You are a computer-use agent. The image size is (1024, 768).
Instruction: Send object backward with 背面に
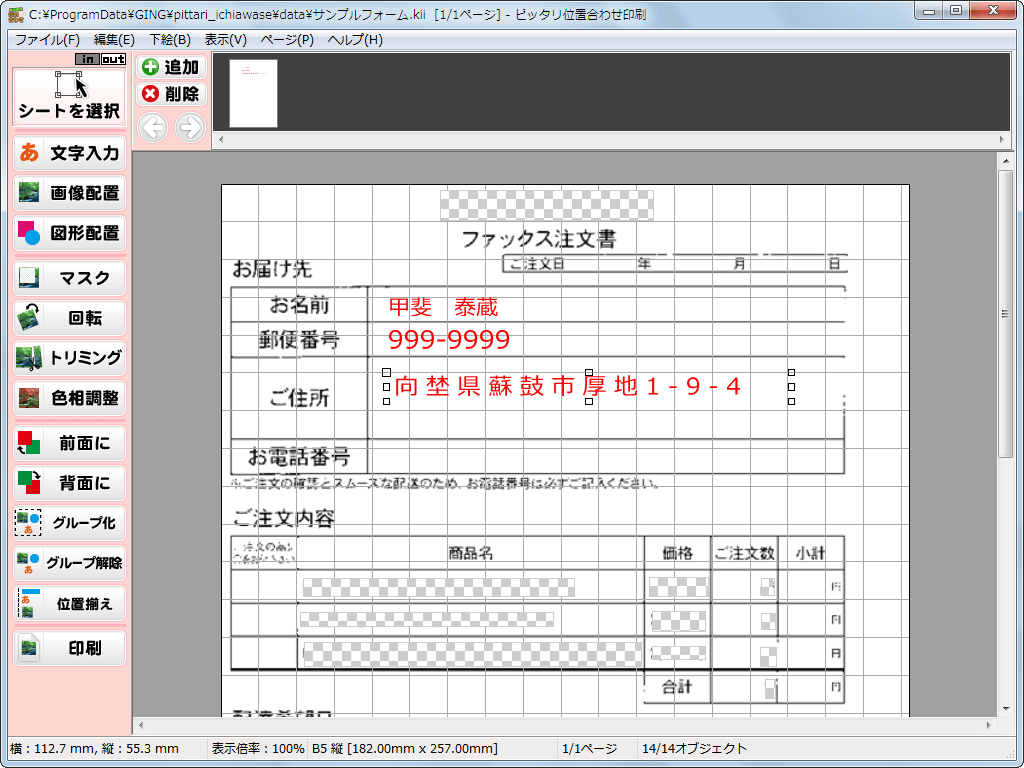point(69,483)
